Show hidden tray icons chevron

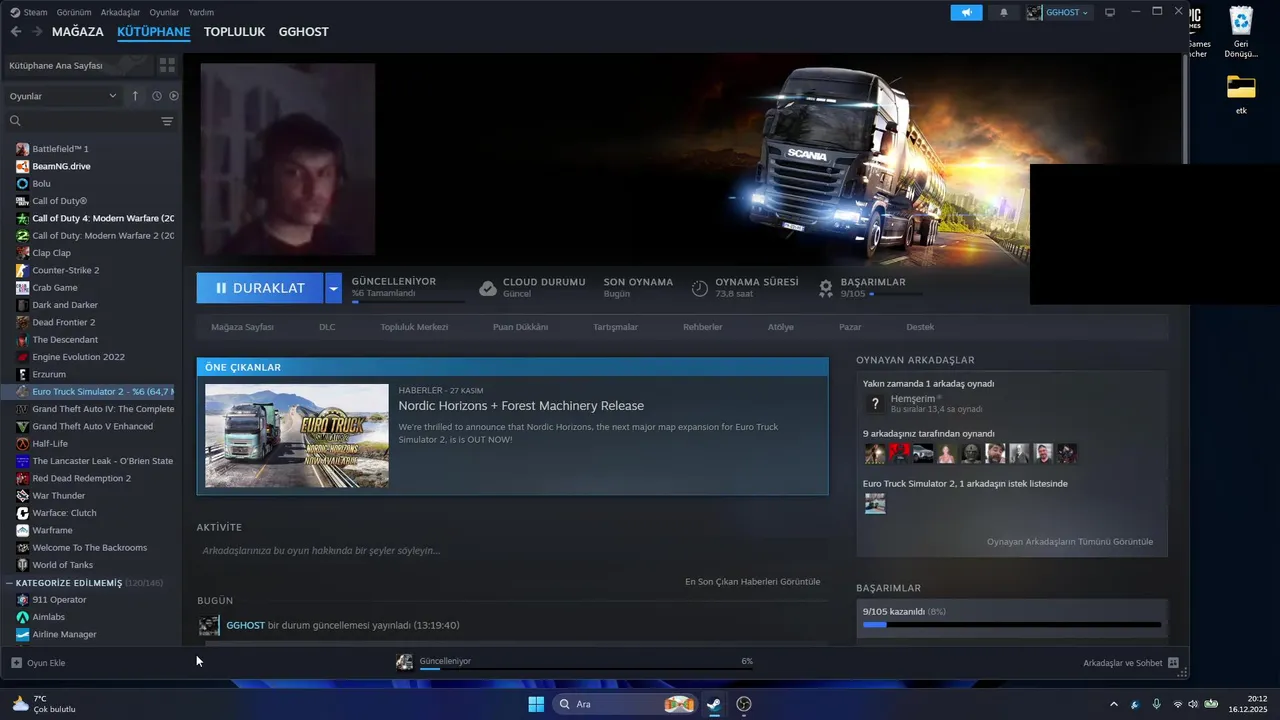click(x=1114, y=704)
